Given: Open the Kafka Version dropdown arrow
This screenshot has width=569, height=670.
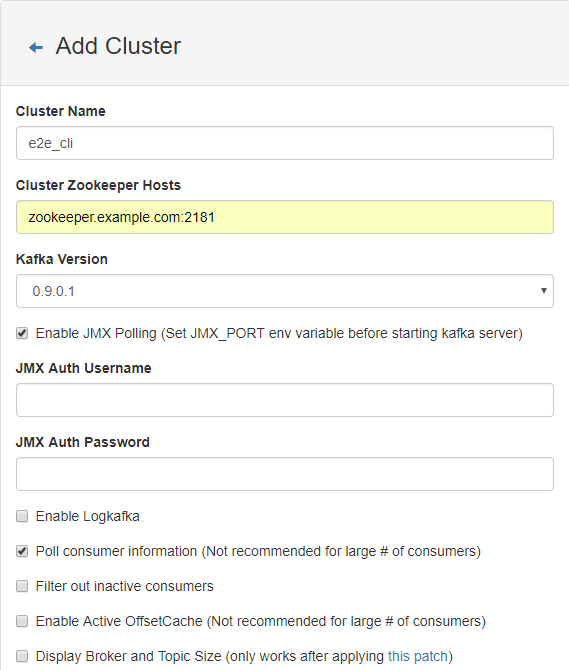Looking at the screenshot, I should pos(543,291).
